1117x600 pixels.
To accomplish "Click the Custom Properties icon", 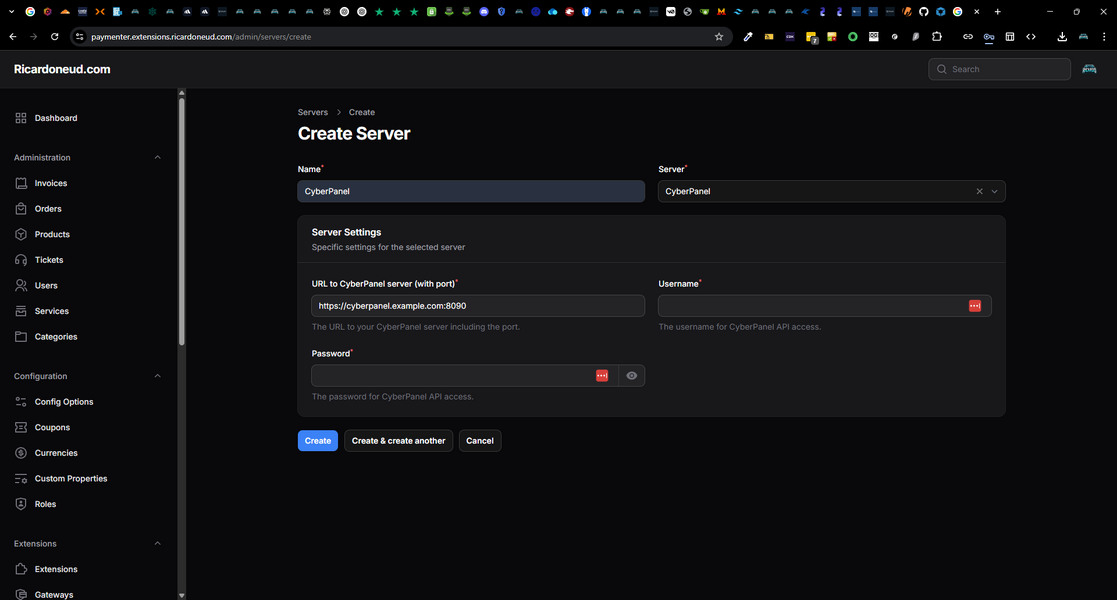I will pos(21,479).
